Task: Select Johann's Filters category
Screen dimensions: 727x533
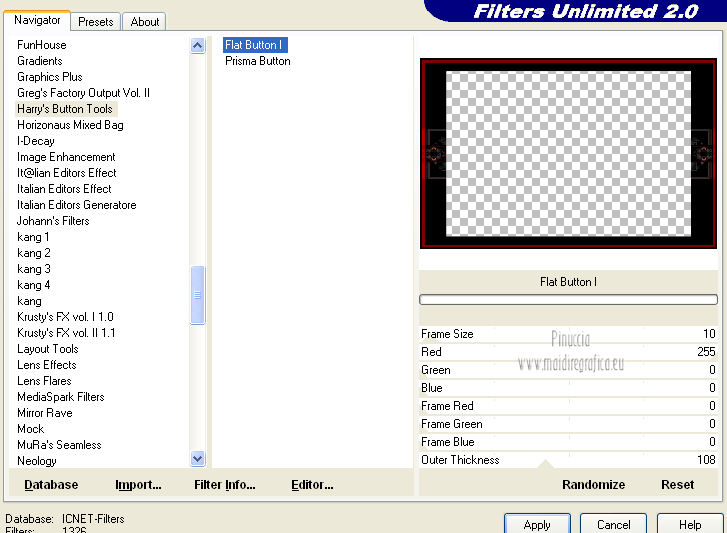Action: (53, 221)
